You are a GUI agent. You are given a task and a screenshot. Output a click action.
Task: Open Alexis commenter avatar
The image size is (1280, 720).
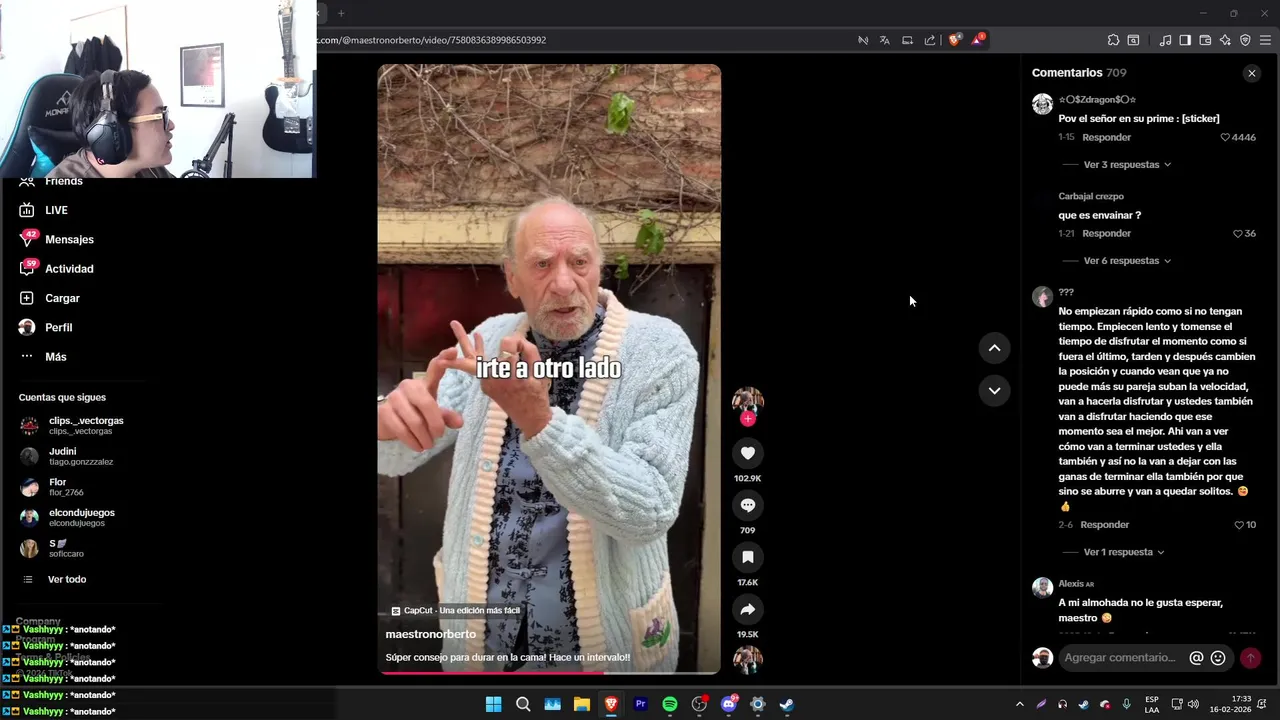(1042, 587)
